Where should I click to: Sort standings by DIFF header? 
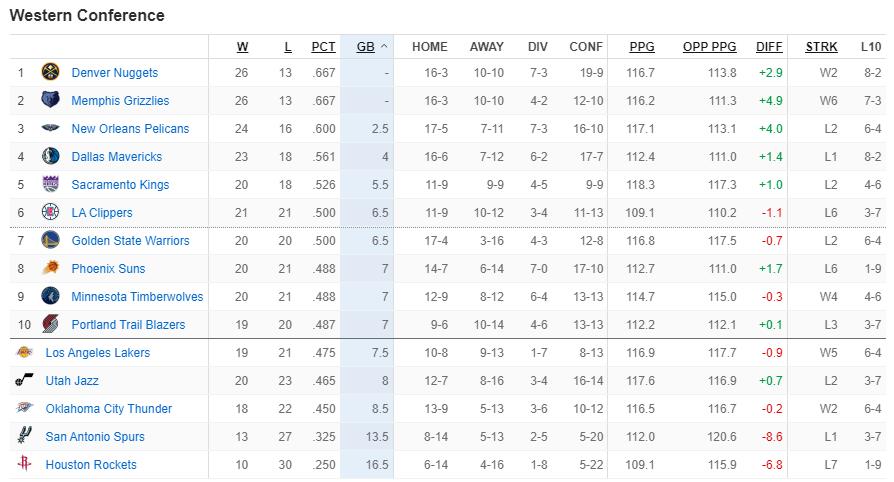click(769, 47)
